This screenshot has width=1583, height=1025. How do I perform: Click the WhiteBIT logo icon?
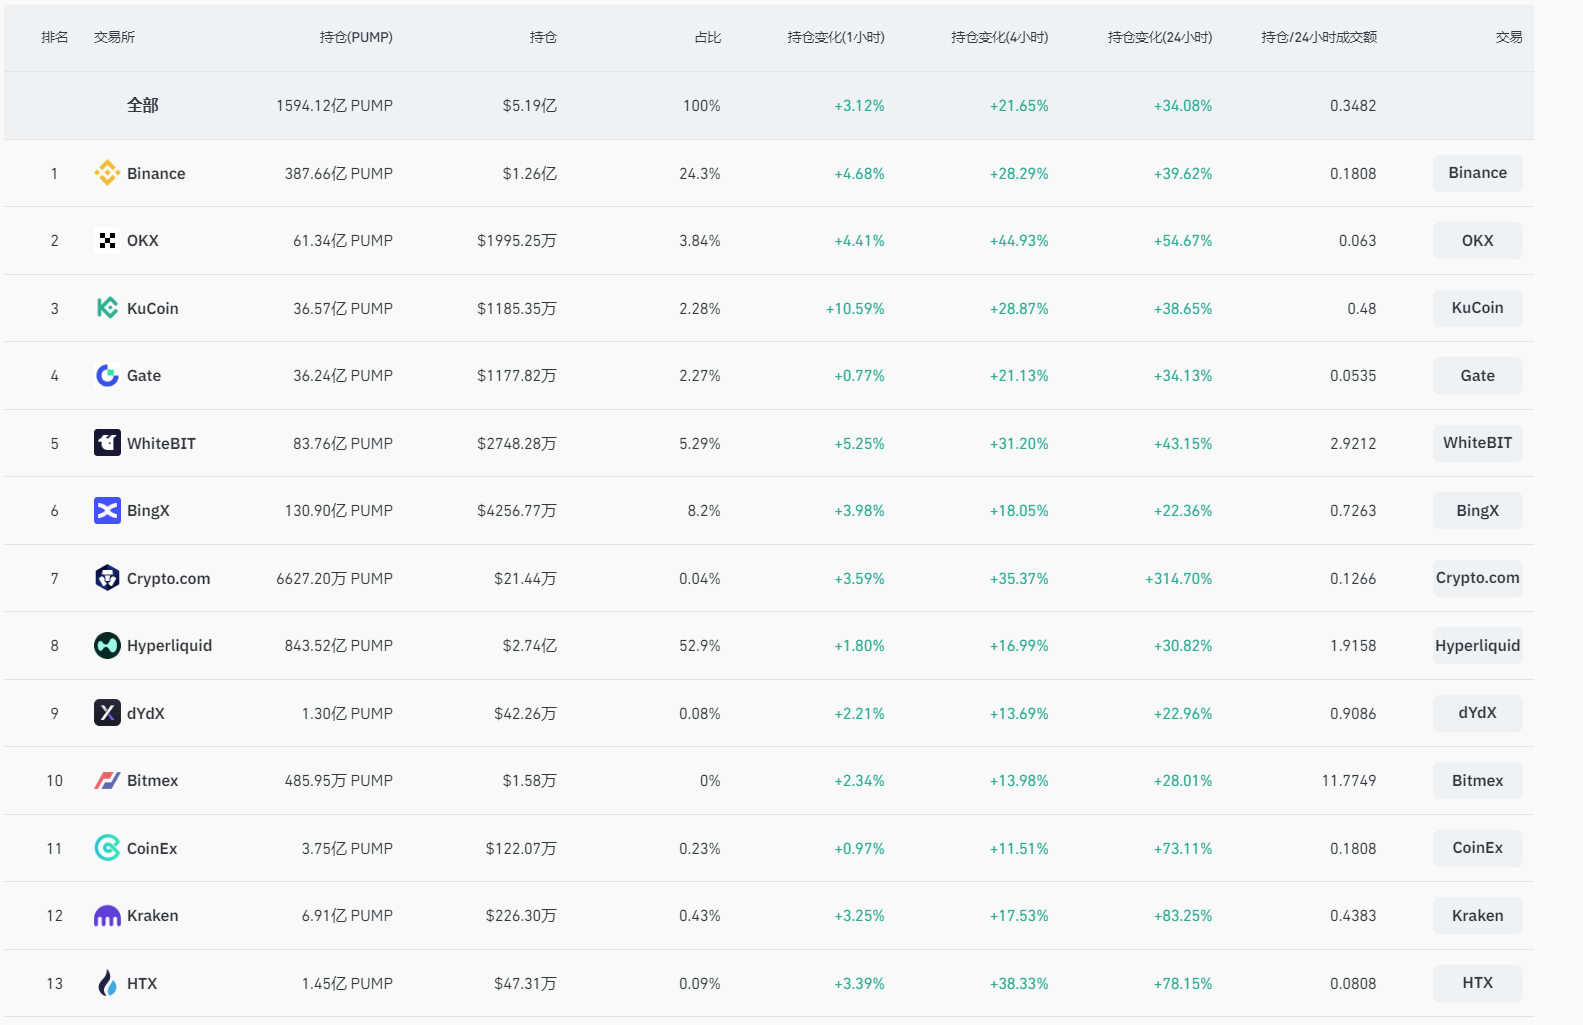coord(107,443)
